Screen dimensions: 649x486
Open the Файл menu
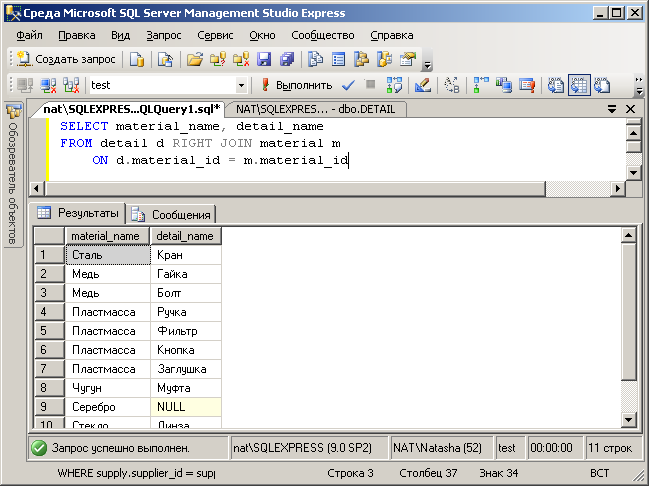point(29,36)
